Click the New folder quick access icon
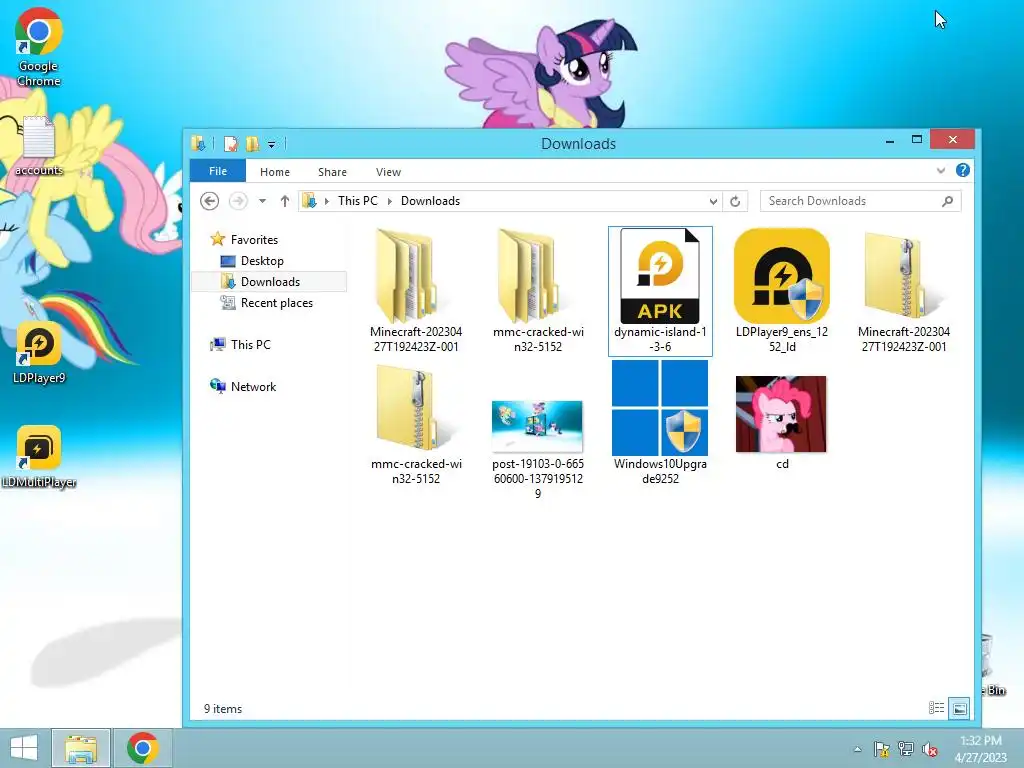This screenshot has height=768, width=1024. pyautogui.click(x=253, y=144)
